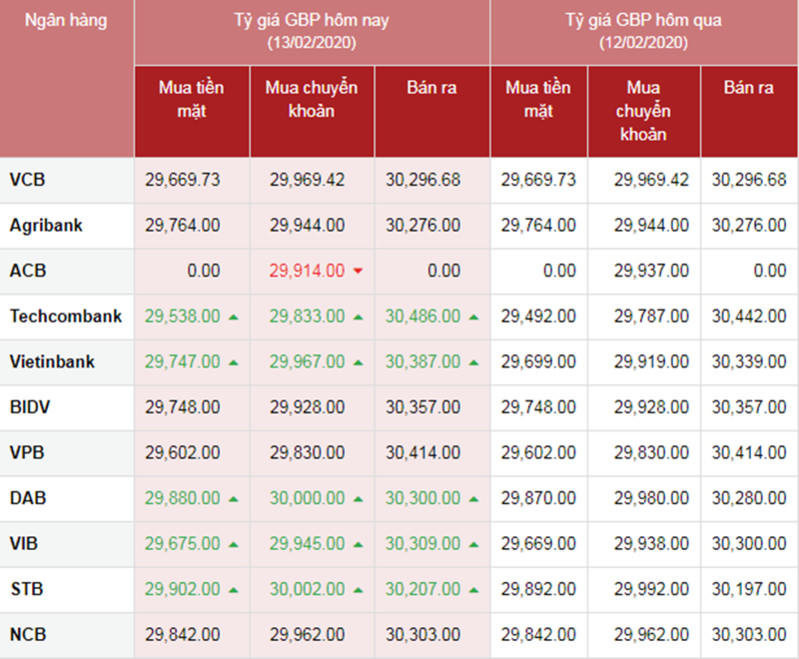Viewport: 799px width, 659px height.
Task: Click the up arrow next to Vietinbank 29,967.00
Action: tap(358, 363)
